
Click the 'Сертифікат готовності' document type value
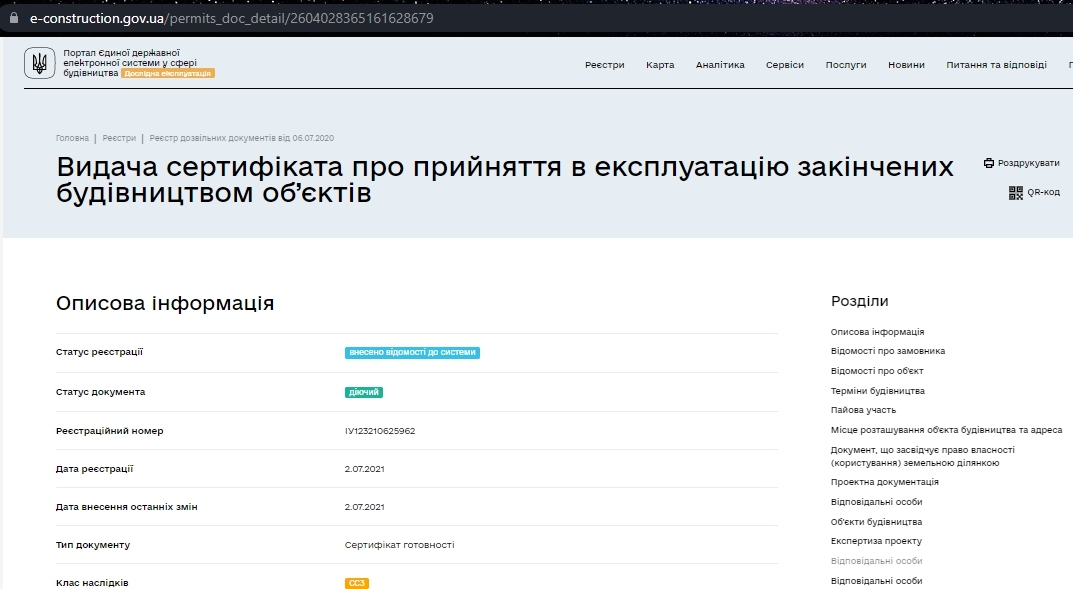click(x=399, y=545)
